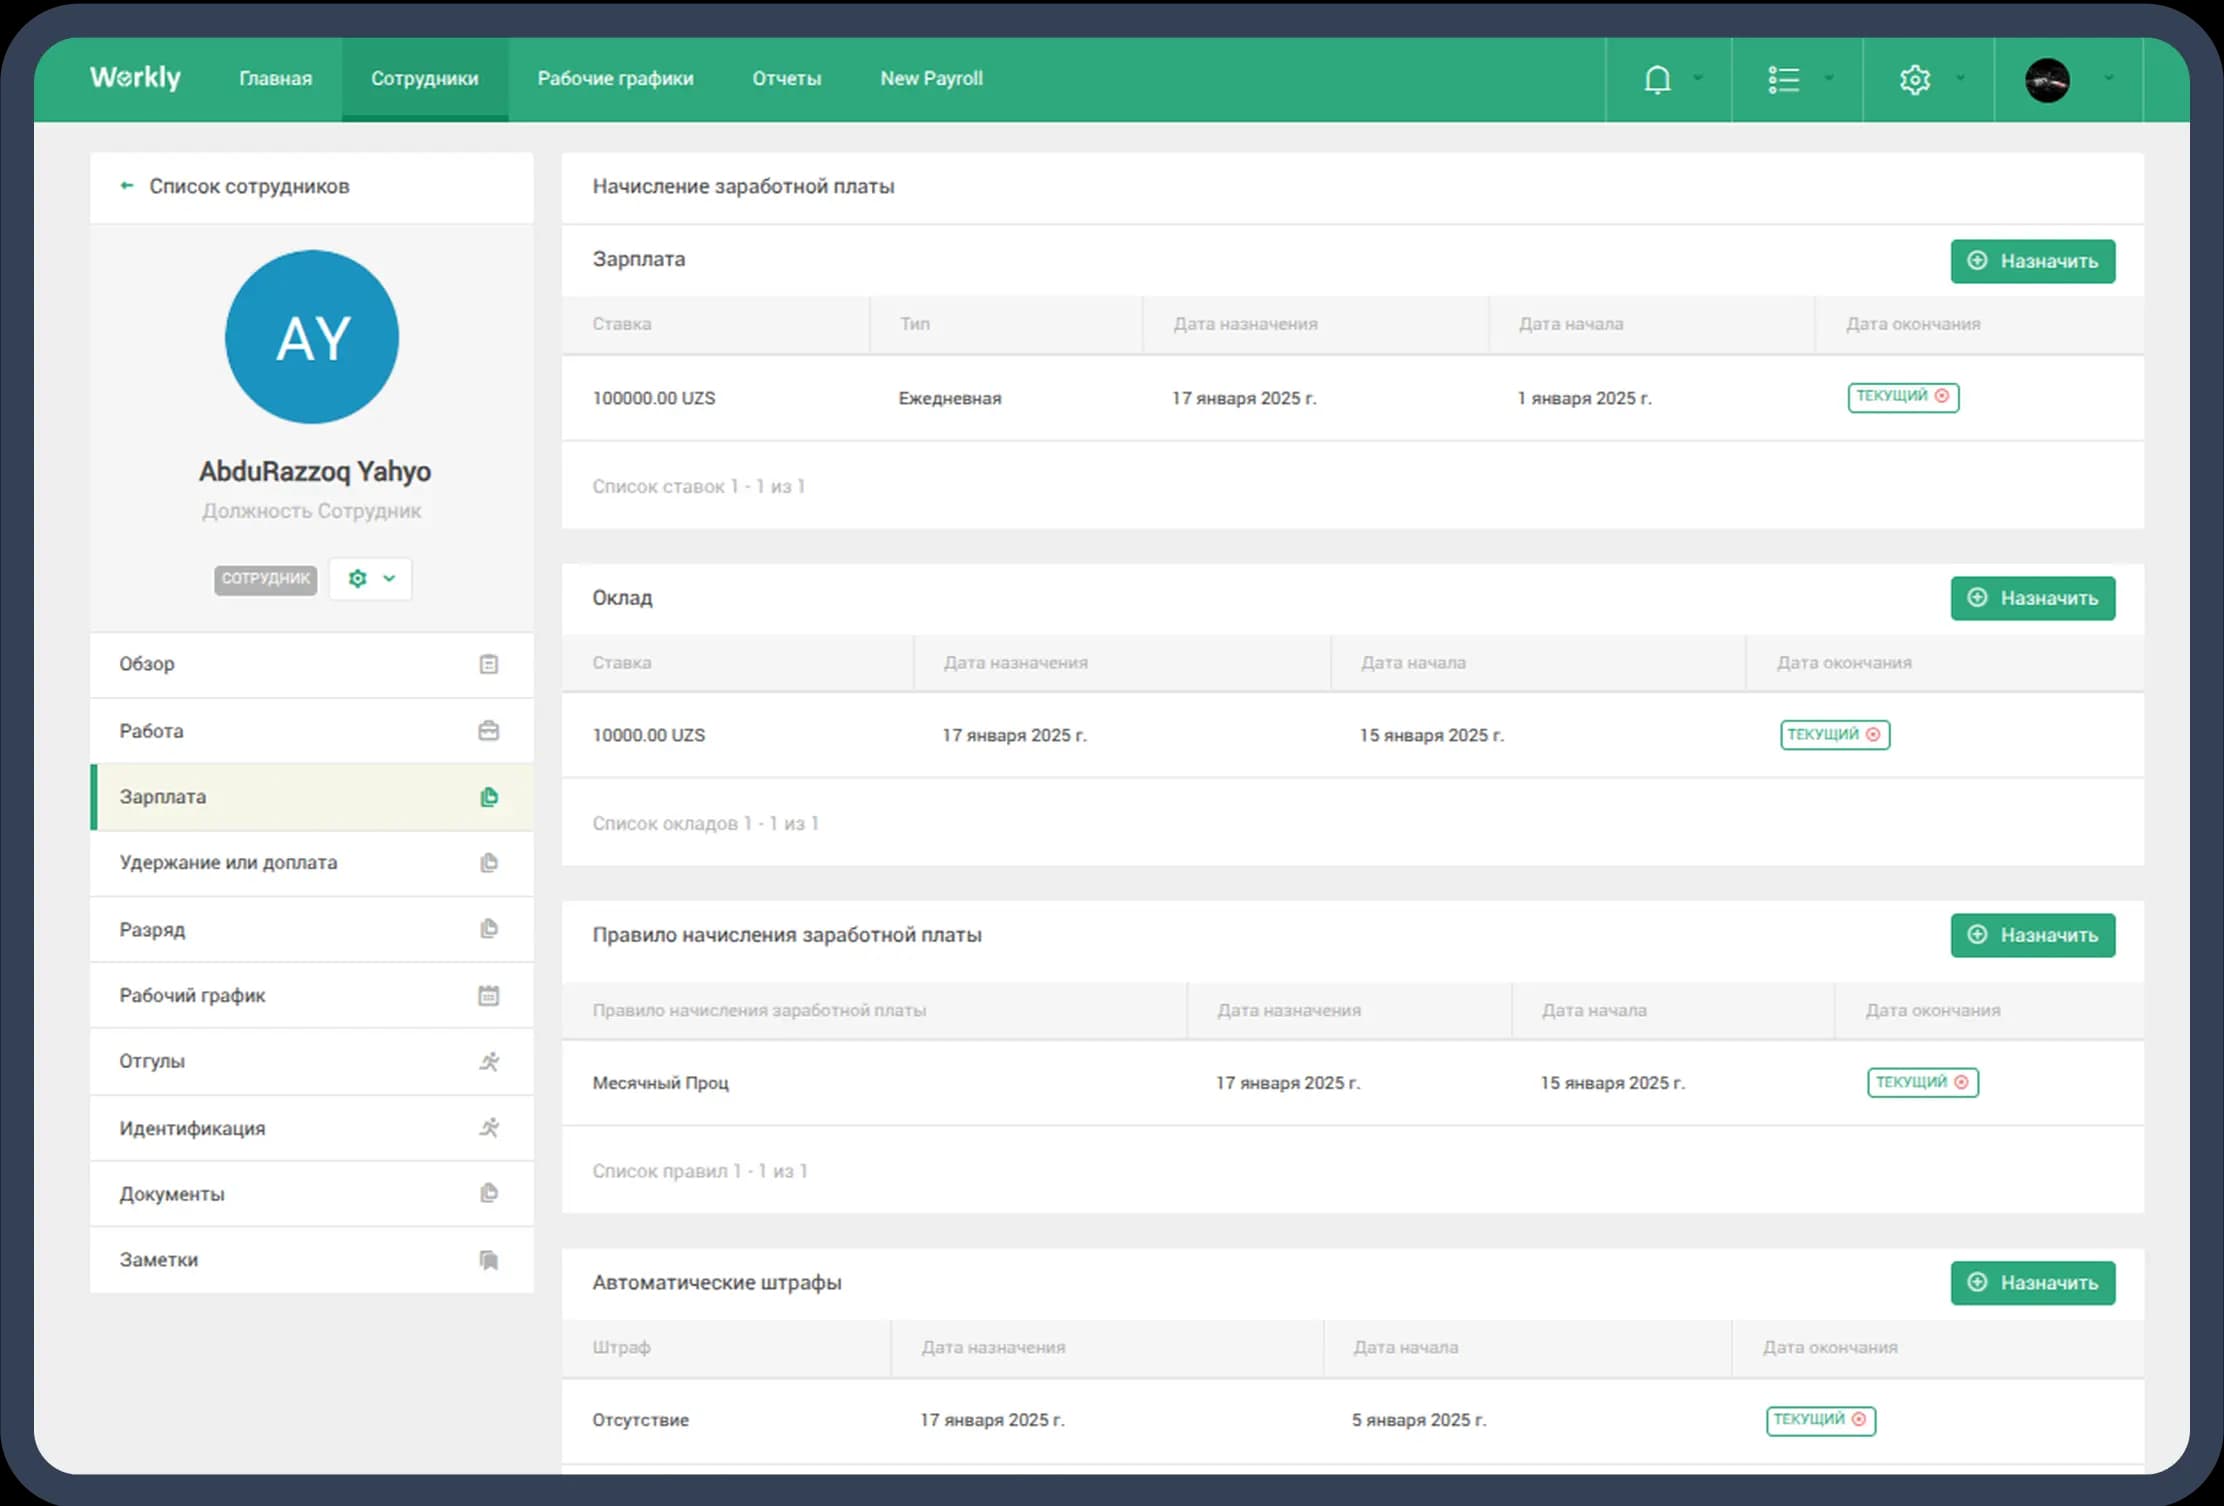Click the task list icon in the header
Image resolution: width=2224 pixels, height=1506 pixels.
coord(1785,79)
